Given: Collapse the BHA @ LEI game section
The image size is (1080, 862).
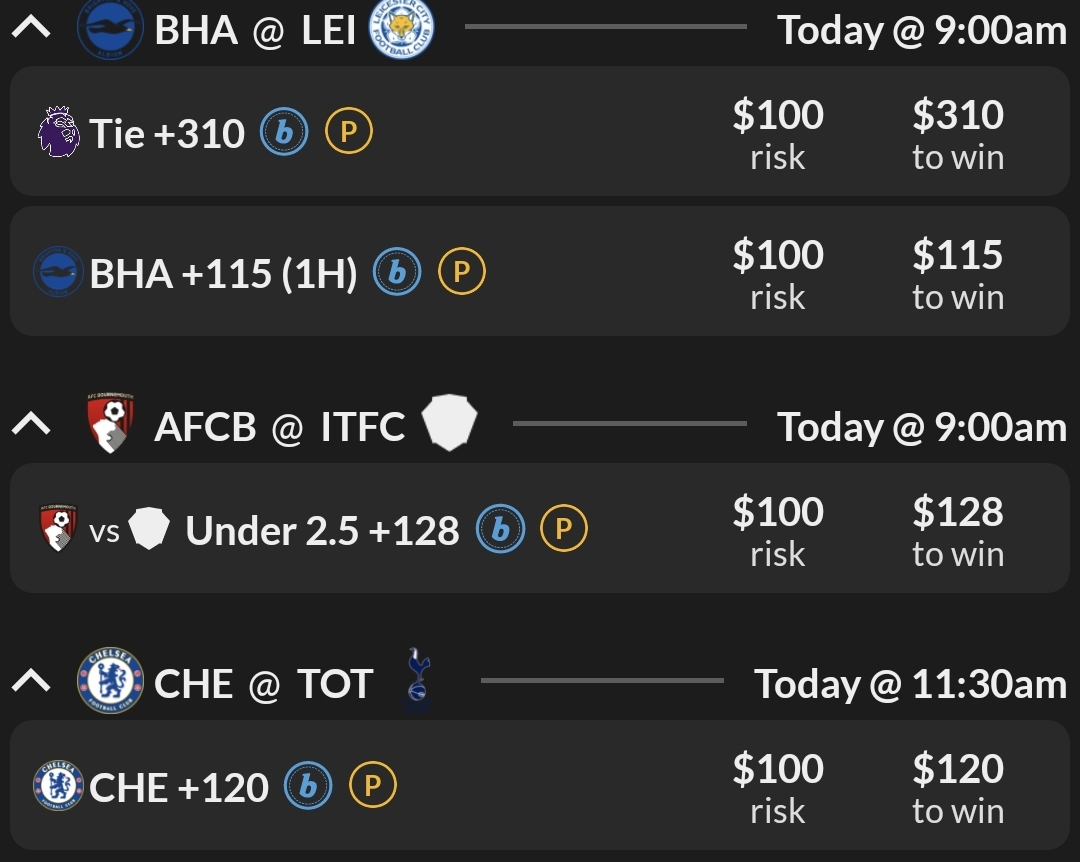Looking at the screenshot, I should [x=31, y=29].
